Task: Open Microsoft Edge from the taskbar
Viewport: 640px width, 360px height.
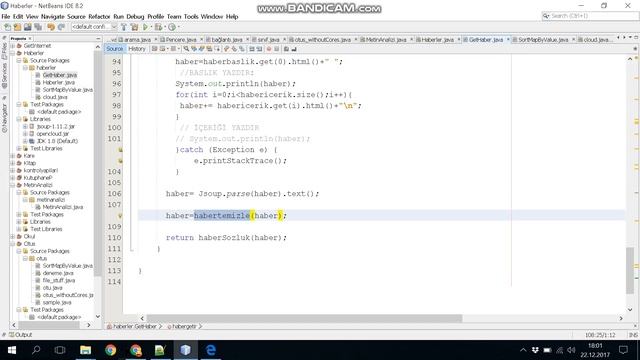Action: coord(211,350)
